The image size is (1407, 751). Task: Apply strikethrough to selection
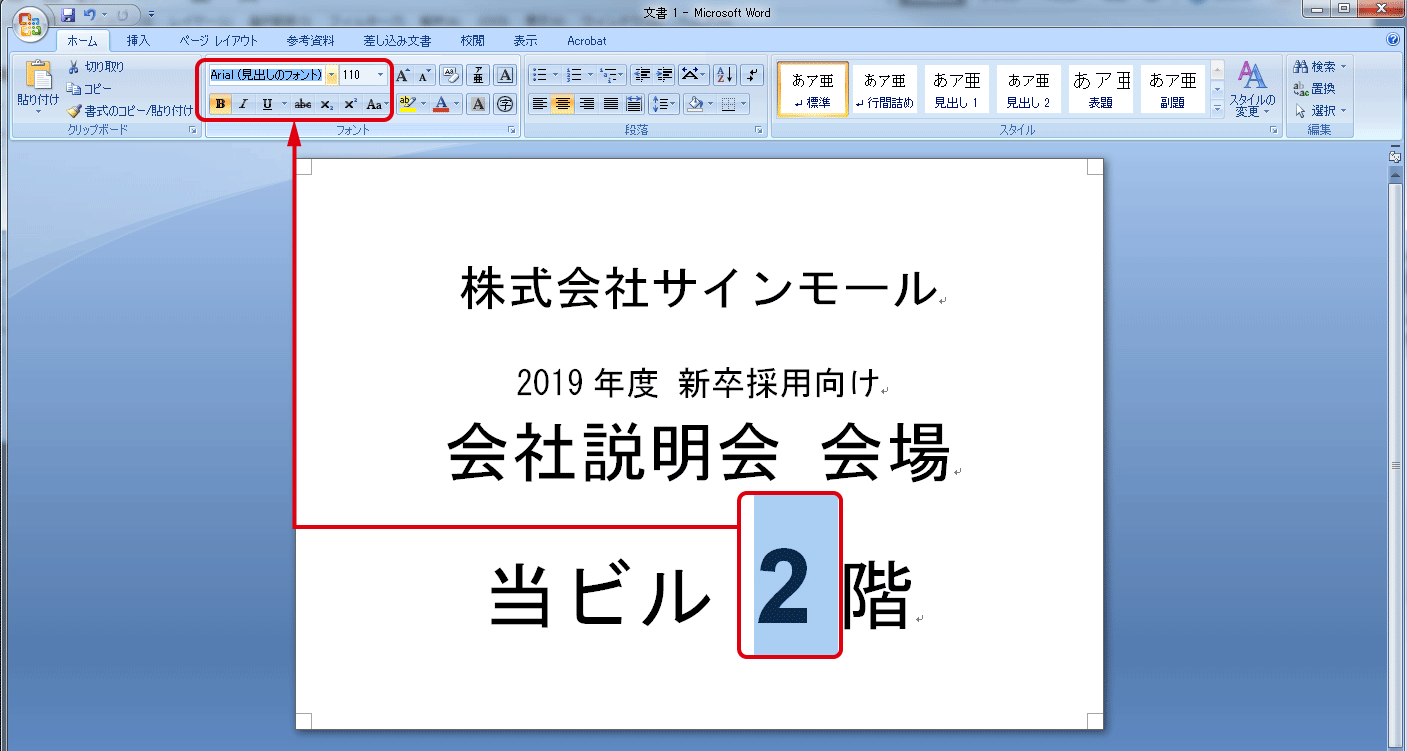click(x=303, y=104)
